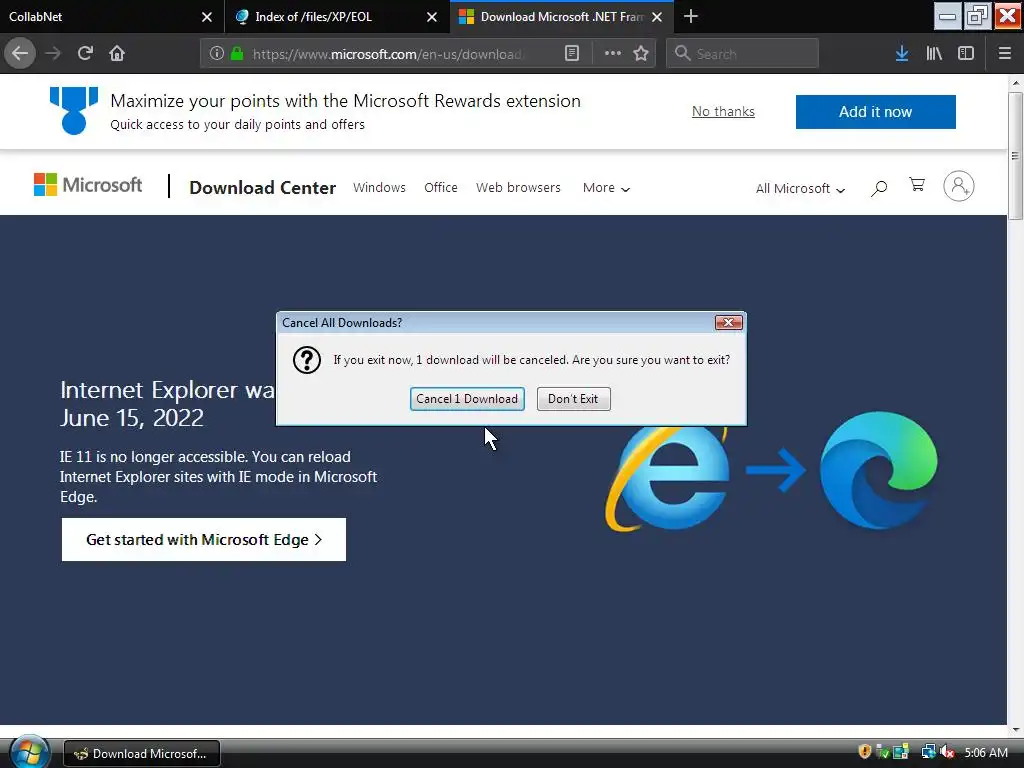Switch to the CollabNet tab

(112, 16)
